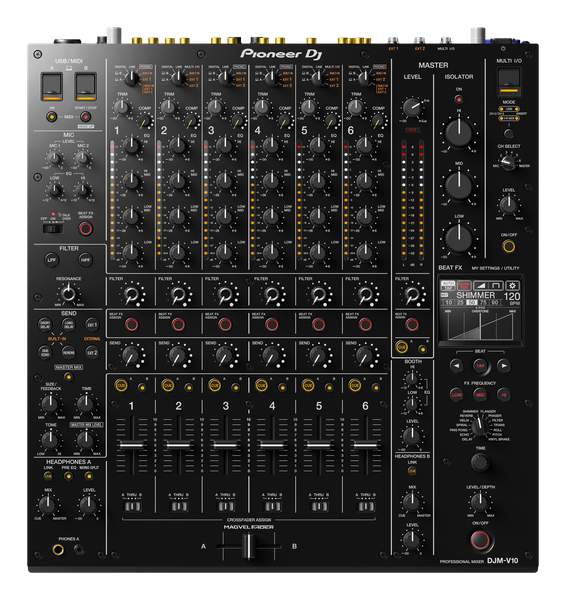Click the beat left arrow button
Screen dimensions: 566x600
click(456, 365)
